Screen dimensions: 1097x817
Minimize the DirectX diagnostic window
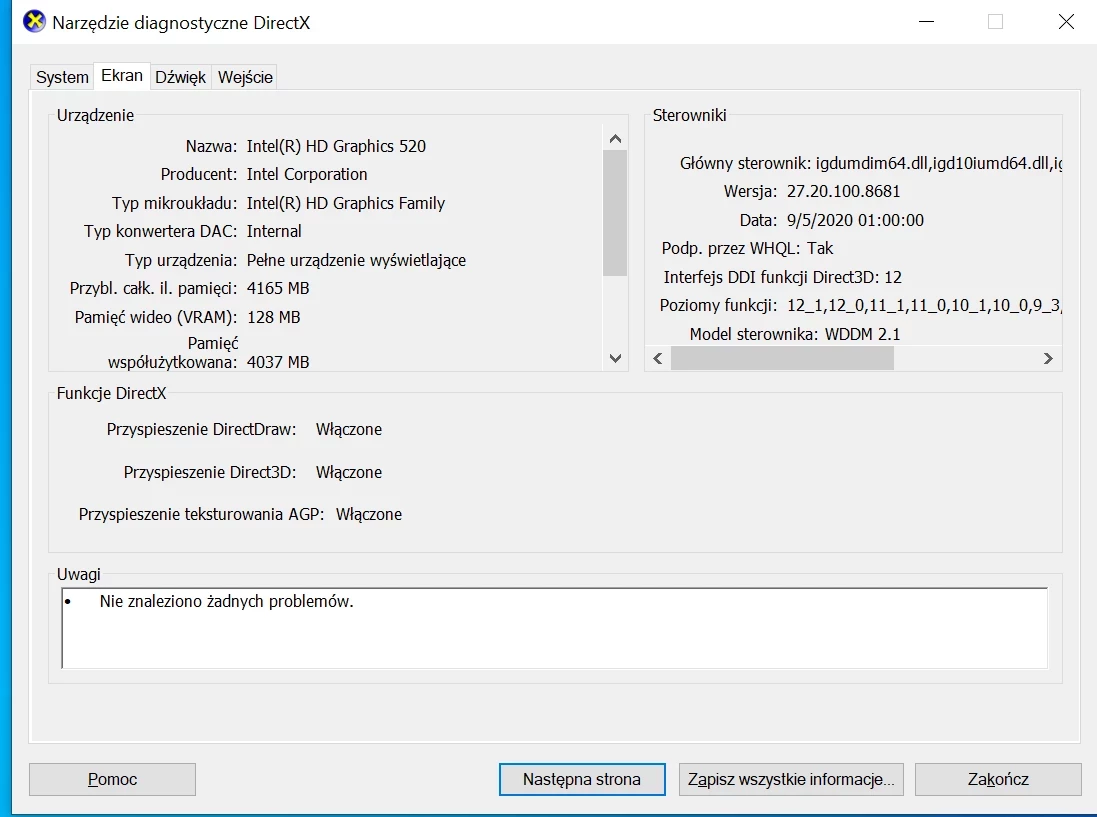click(x=927, y=22)
